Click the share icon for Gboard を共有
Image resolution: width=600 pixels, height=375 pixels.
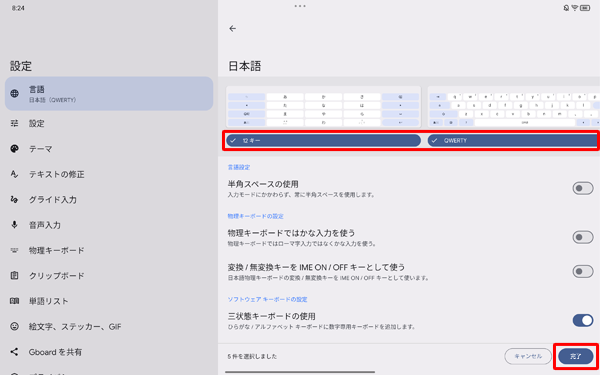coord(15,352)
